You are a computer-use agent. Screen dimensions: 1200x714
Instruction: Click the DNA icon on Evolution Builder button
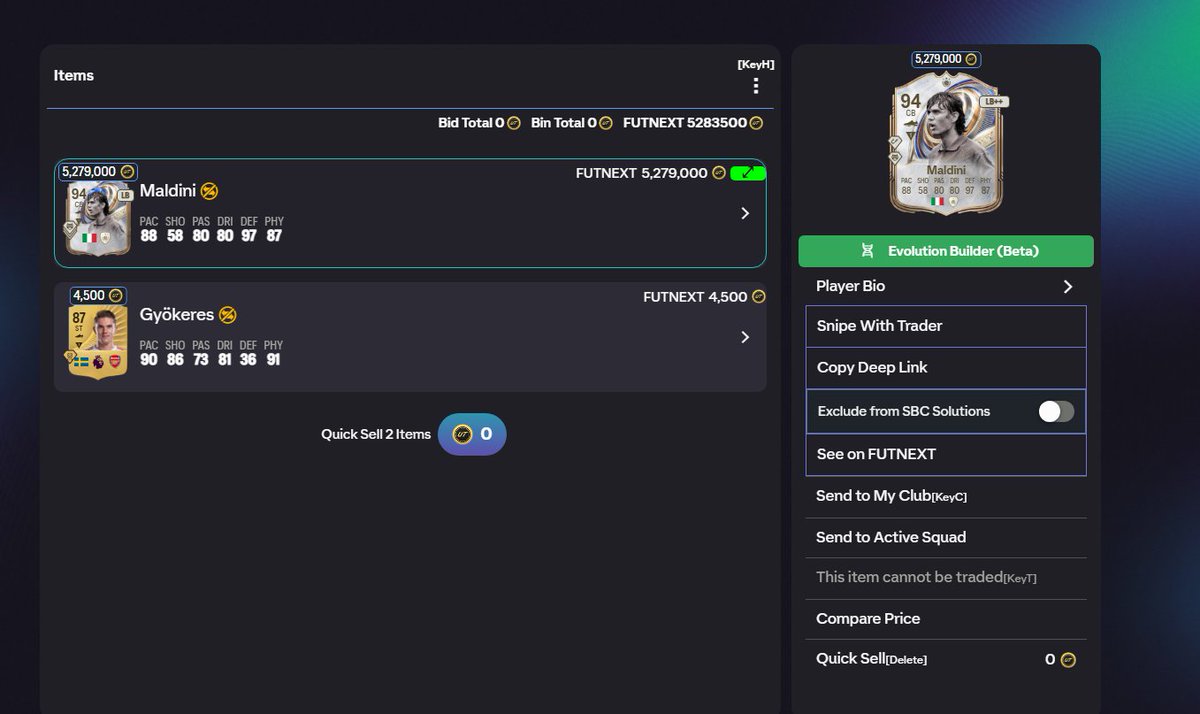(868, 251)
